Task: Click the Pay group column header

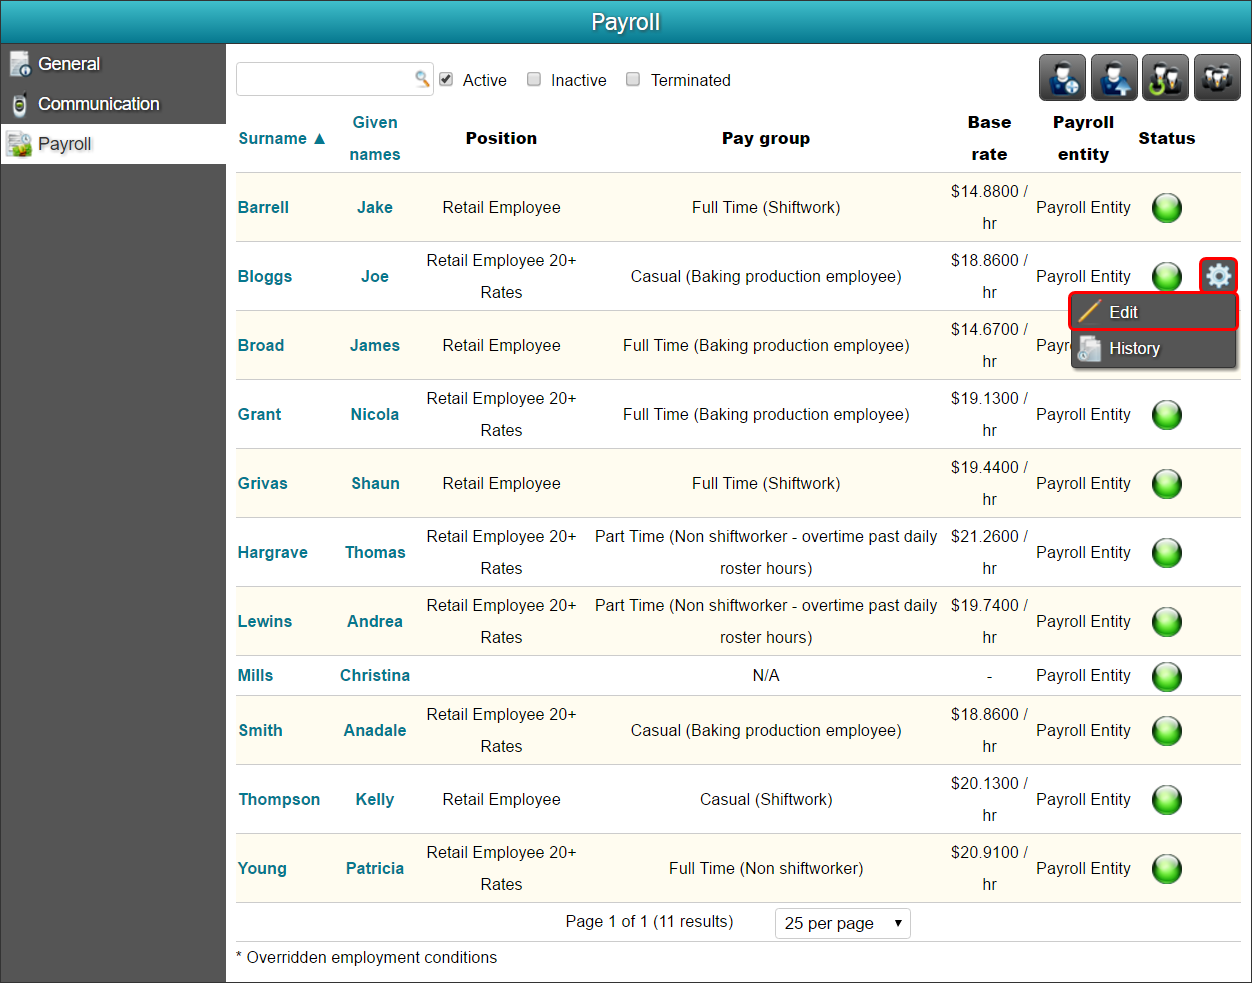Action: point(766,138)
